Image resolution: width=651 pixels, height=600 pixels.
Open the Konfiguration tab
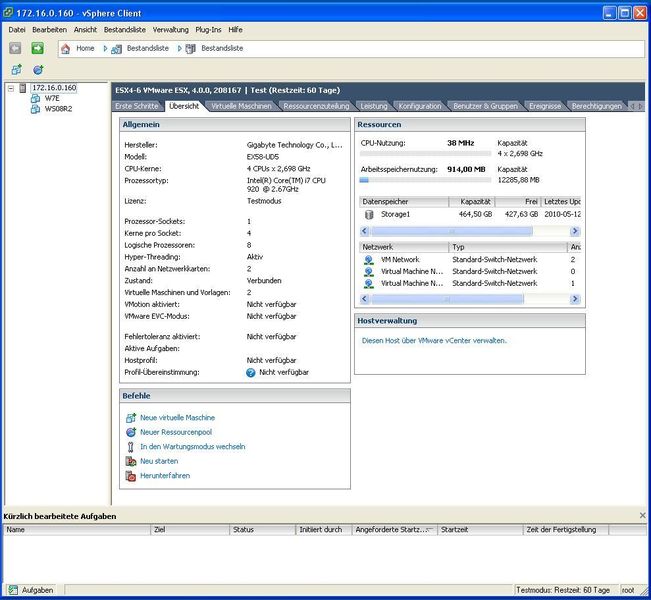click(419, 105)
